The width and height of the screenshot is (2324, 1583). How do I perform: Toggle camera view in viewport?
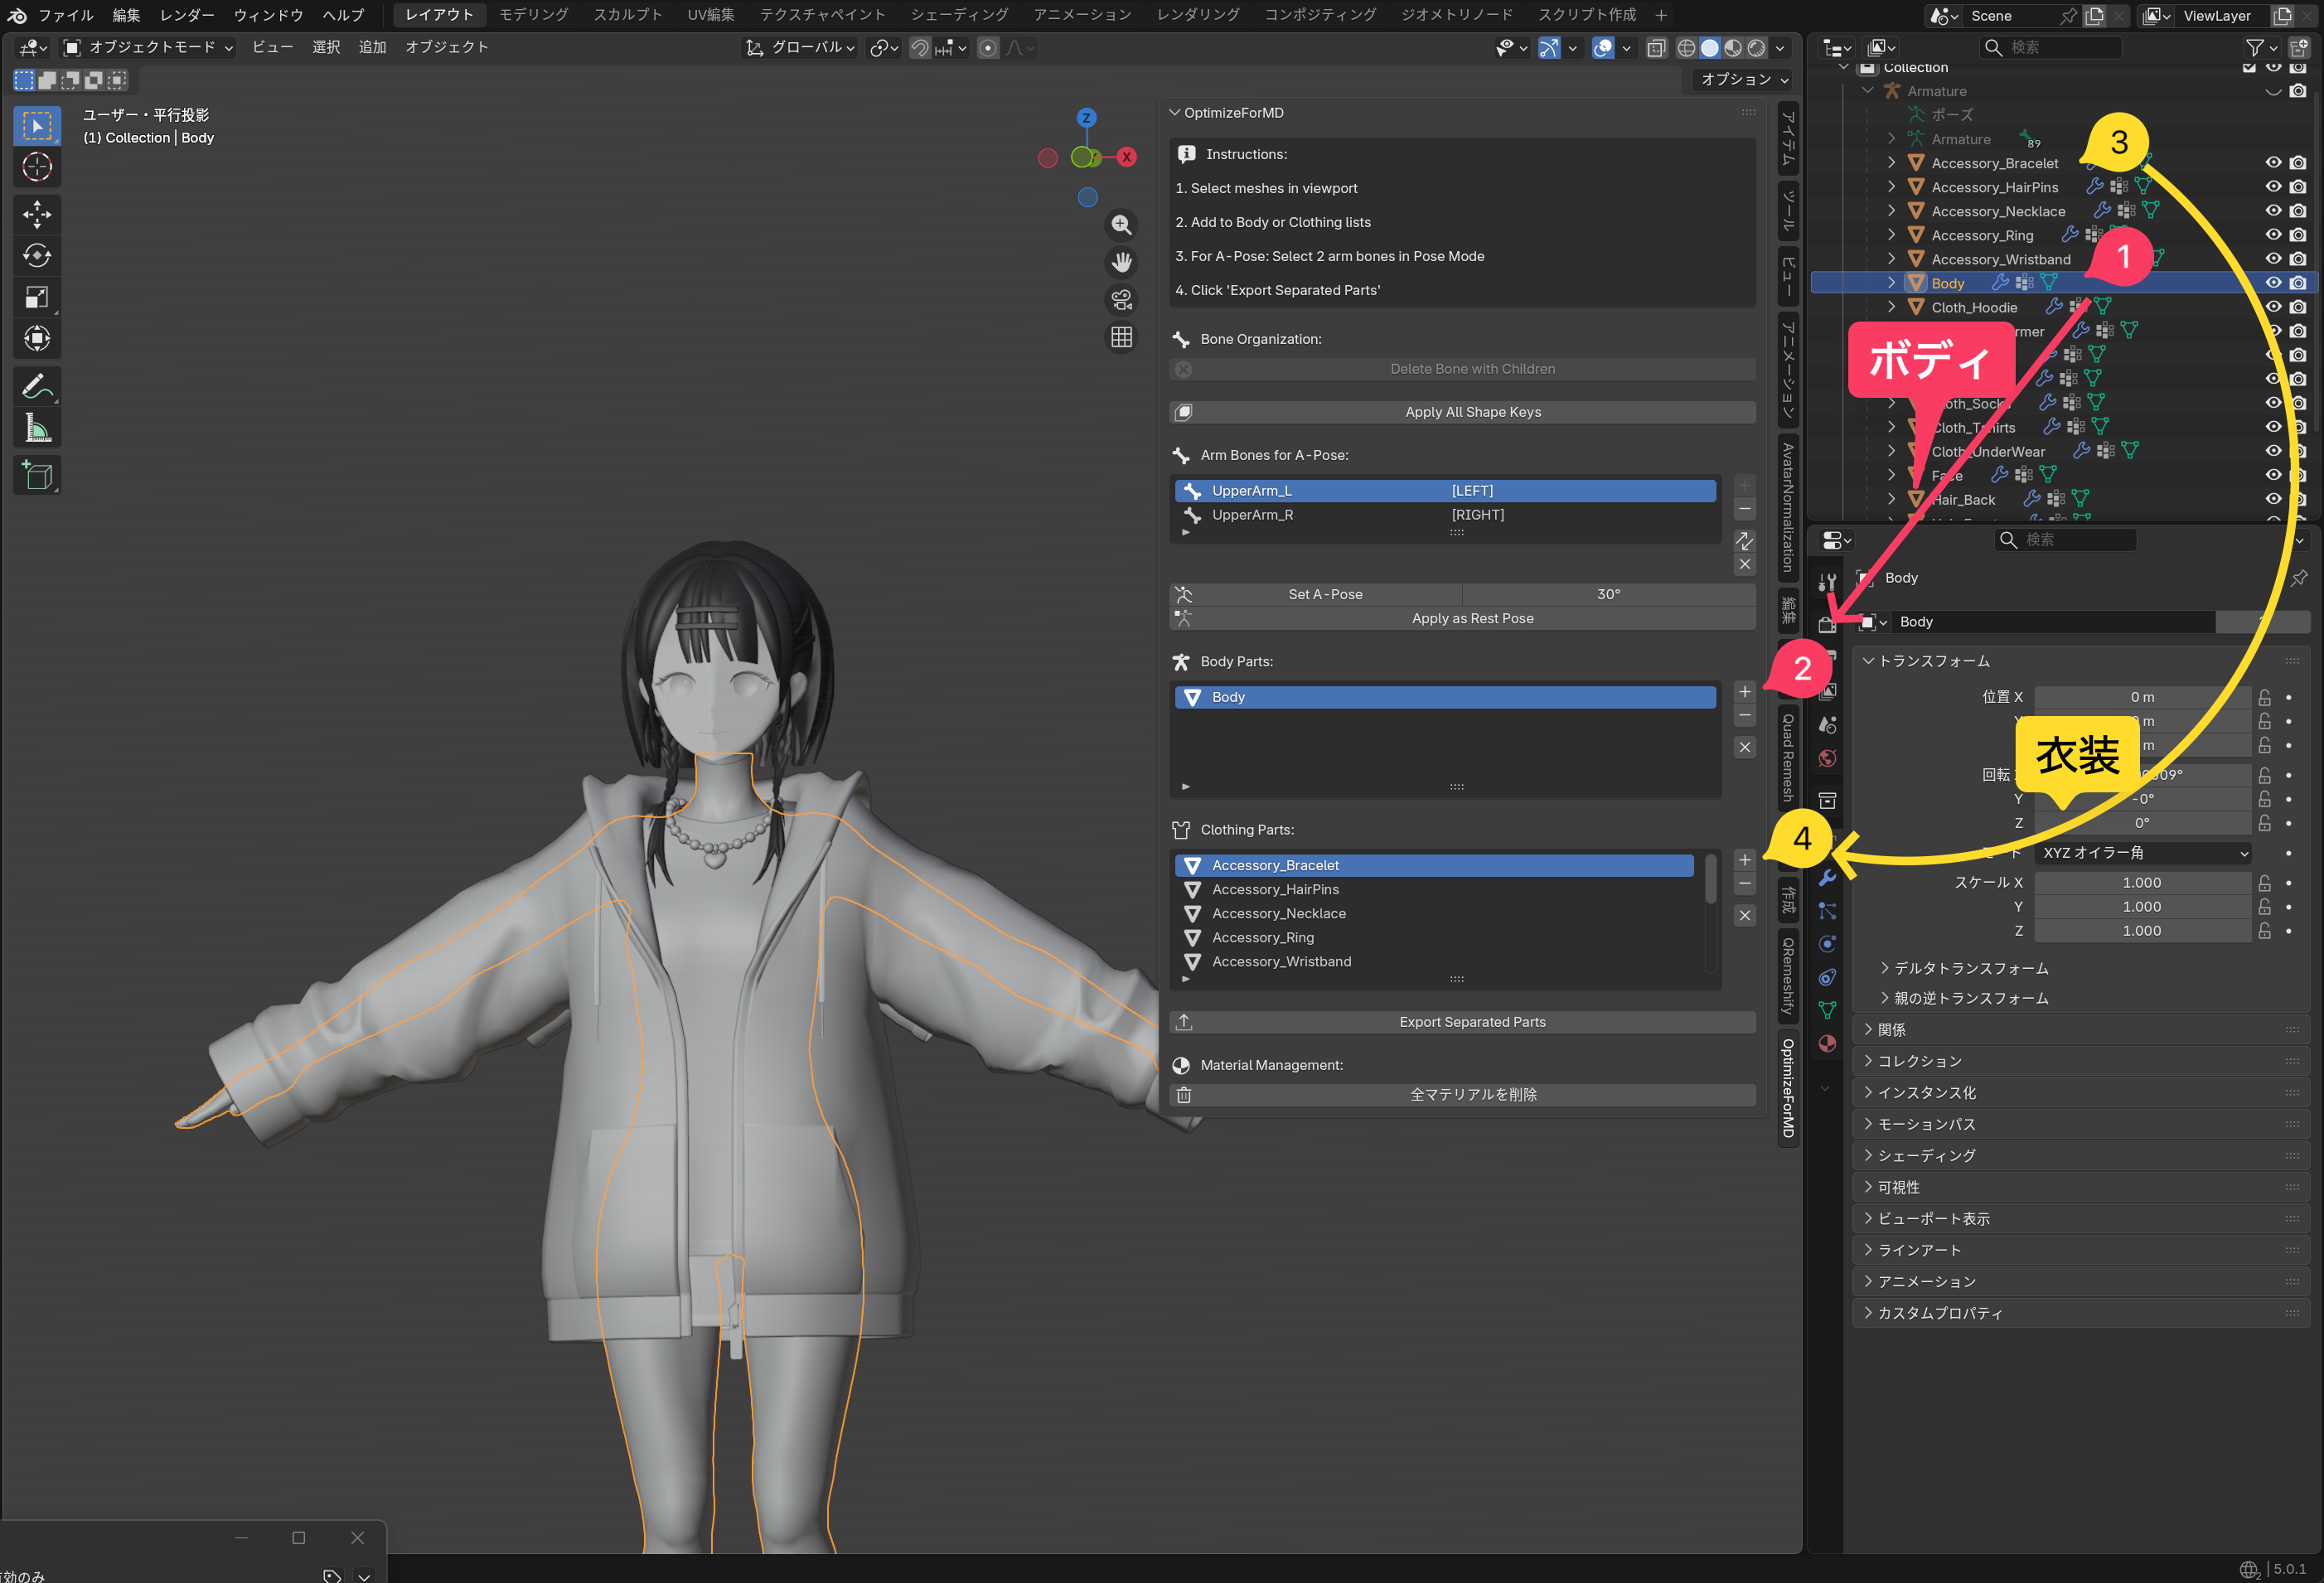[x=1122, y=300]
